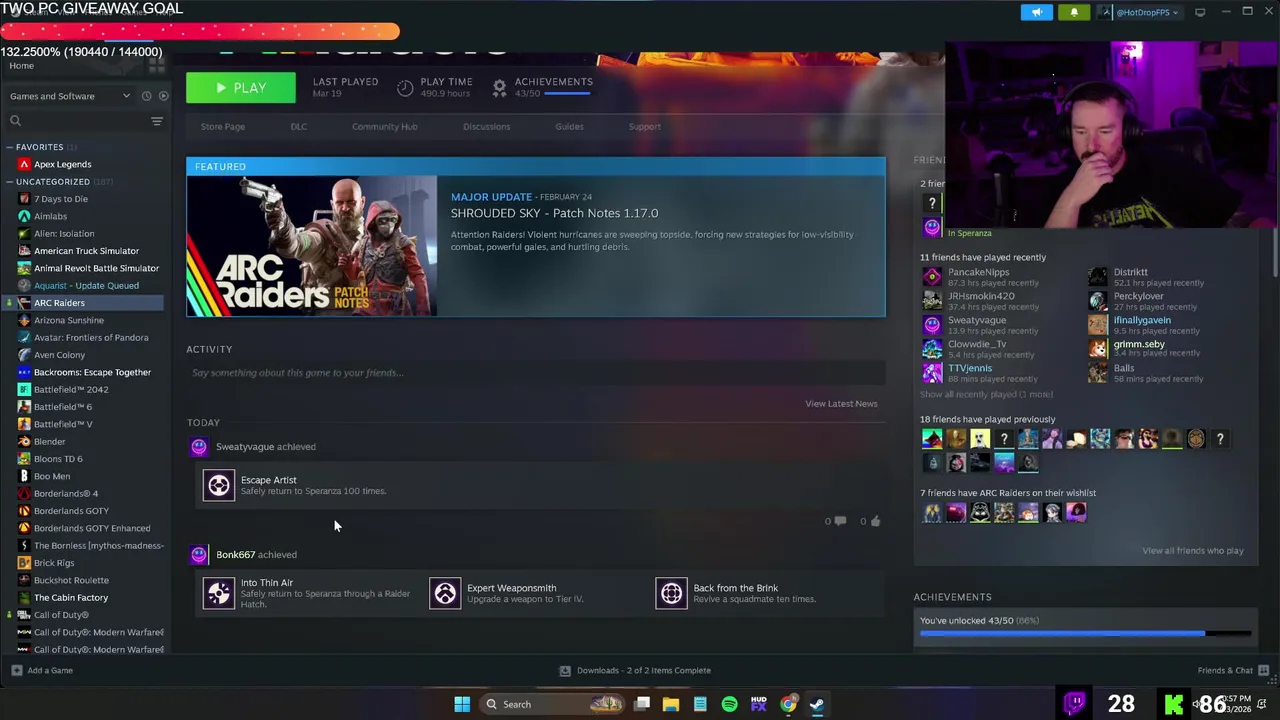Open friend Clowwdie_Tv avatar
The width and height of the screenshot is (1280, 720).
point(932,349)
